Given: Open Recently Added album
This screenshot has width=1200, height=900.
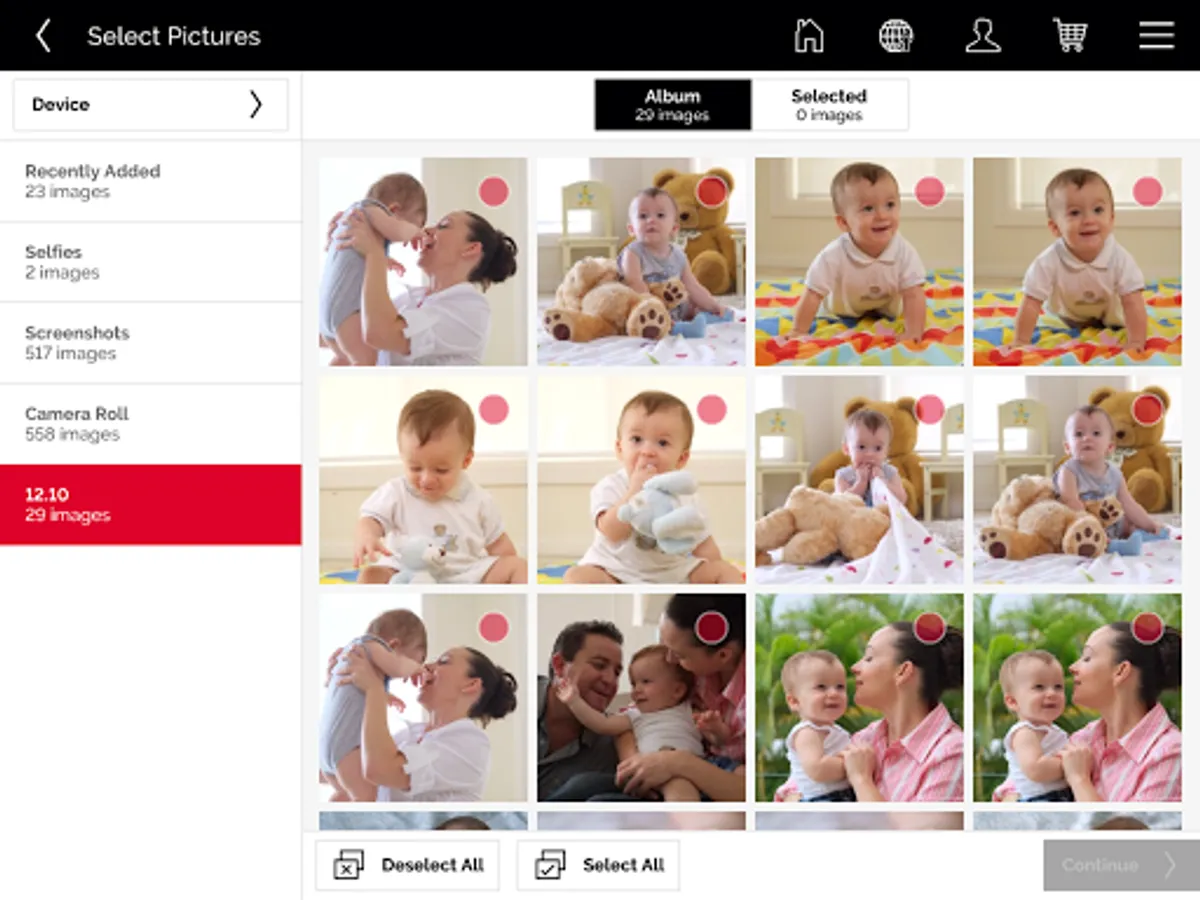Looking at the screenshot, I should [x=150, y=181].
